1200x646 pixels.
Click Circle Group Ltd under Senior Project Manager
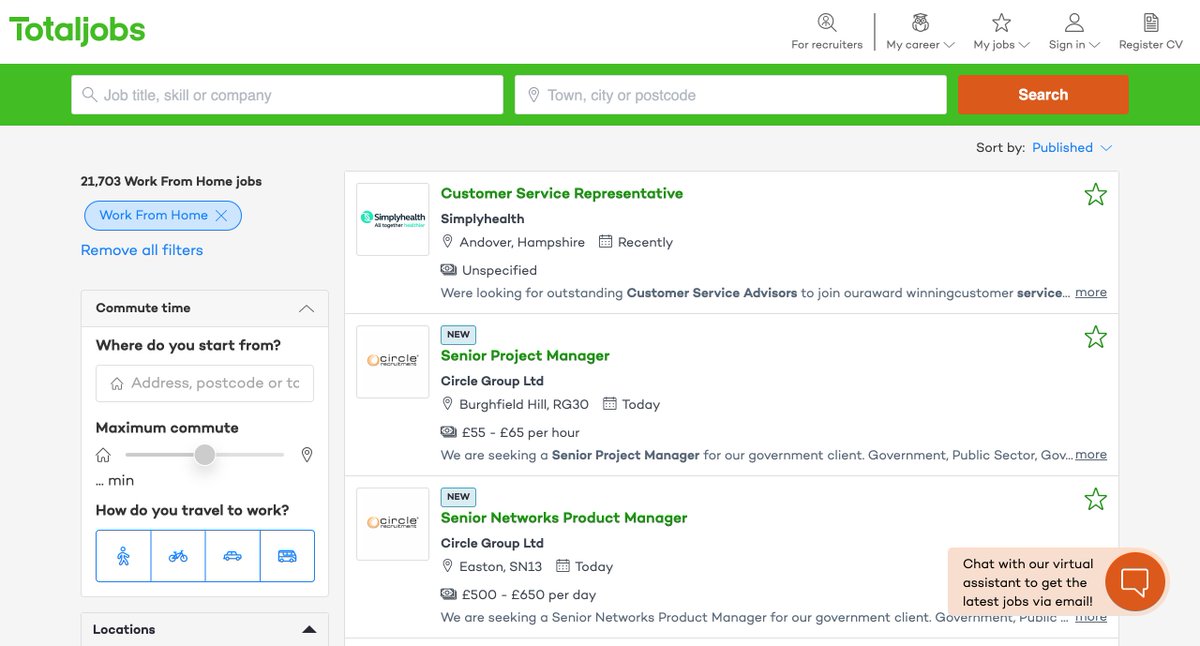492,381
